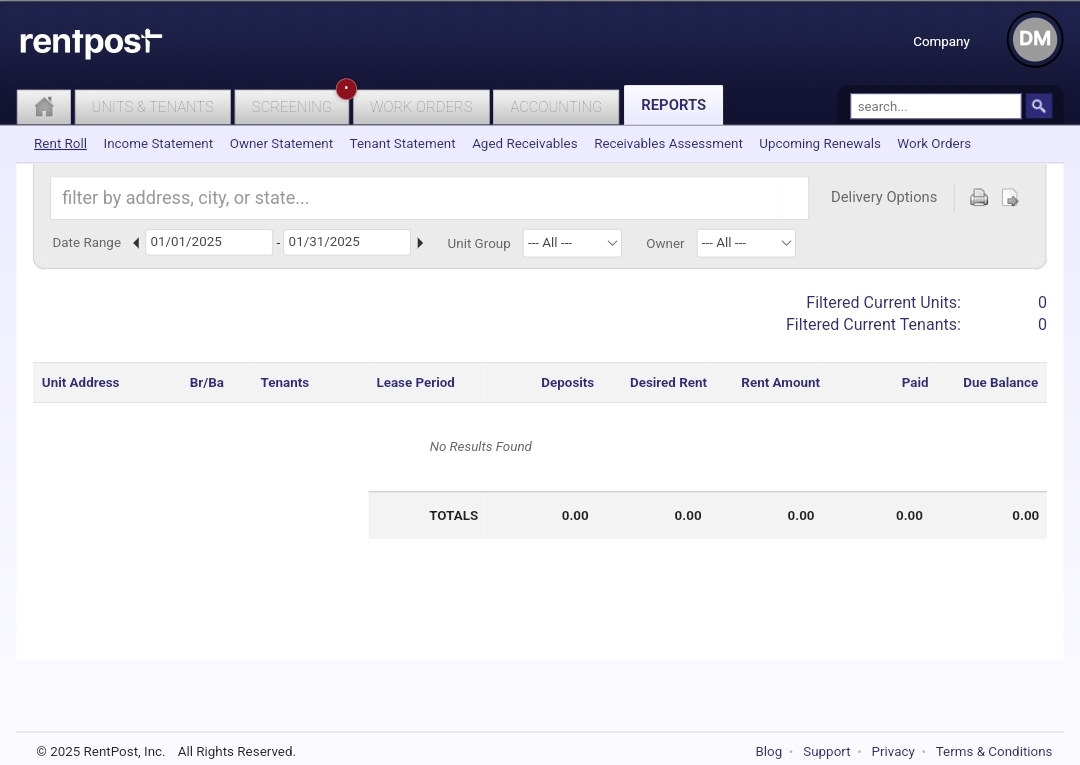Open the Tenant Statement report
Viewport: 1080px width, 765px height.
coord(402,143)
